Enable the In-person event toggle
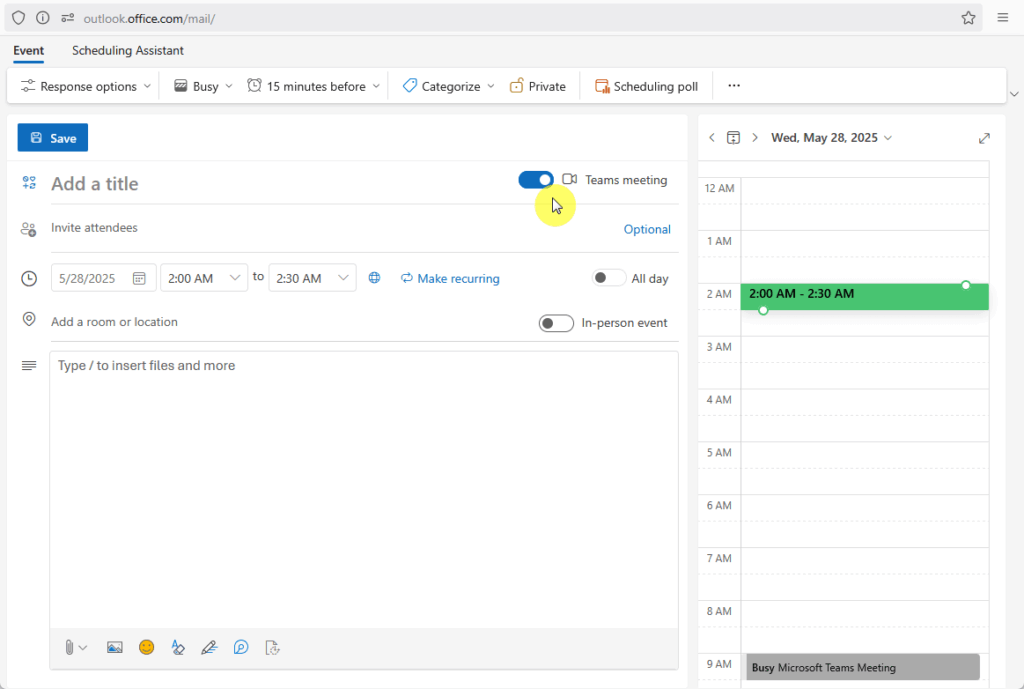Screen dimensions: 1024x689 [556, 323]
